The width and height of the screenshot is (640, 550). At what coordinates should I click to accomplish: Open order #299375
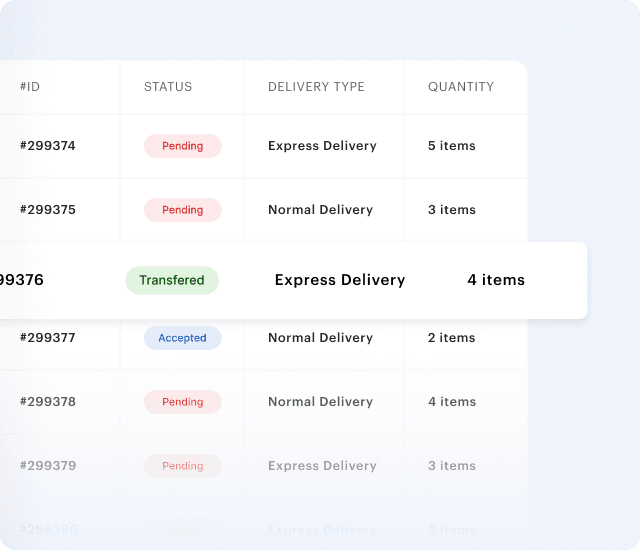point(47,210)
